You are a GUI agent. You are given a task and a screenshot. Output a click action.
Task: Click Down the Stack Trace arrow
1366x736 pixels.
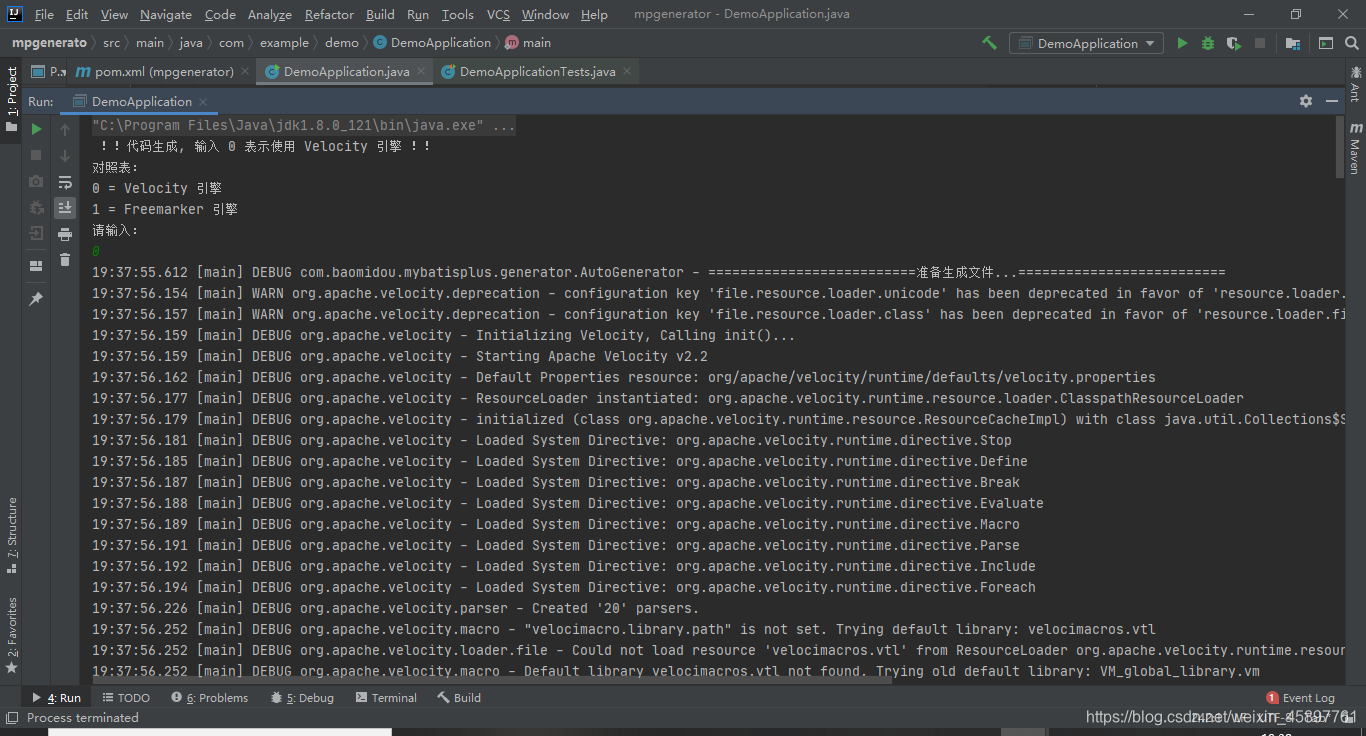click(65, 156)
